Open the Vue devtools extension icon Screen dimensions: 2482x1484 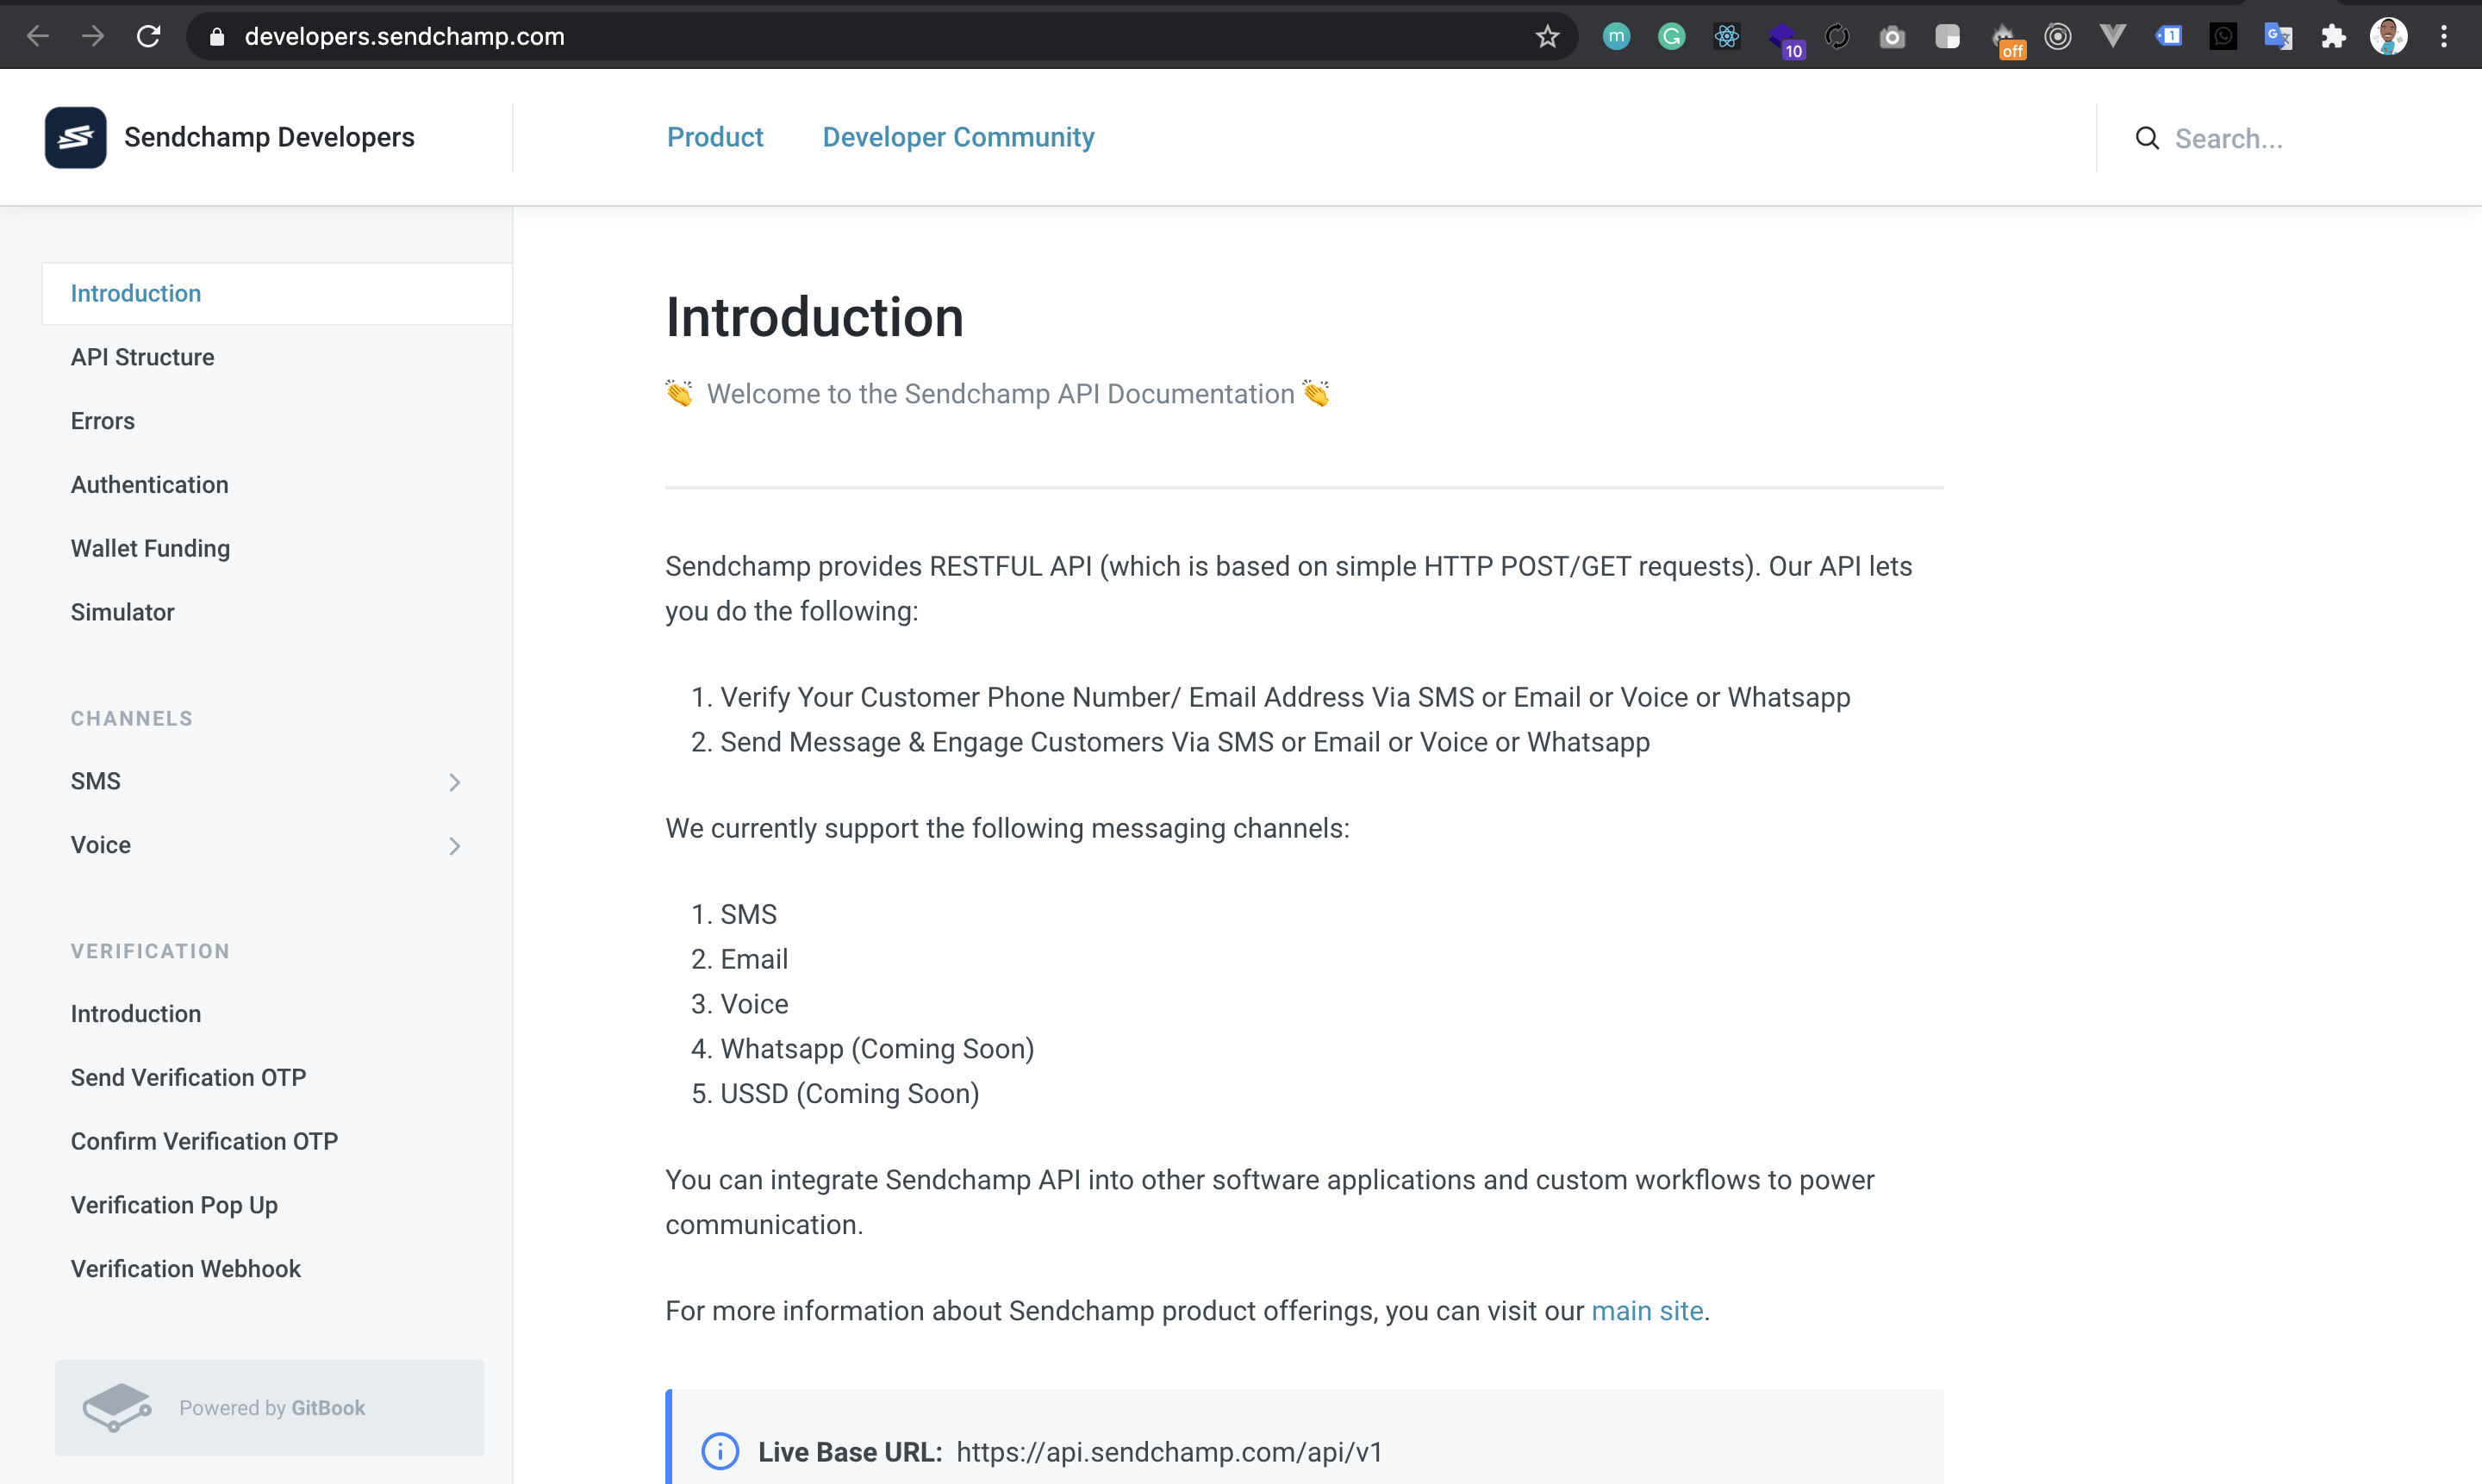pos(2112,37)
